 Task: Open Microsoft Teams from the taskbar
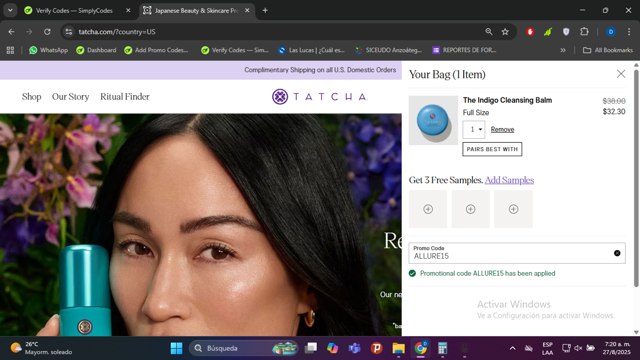(x=355, y=348)
